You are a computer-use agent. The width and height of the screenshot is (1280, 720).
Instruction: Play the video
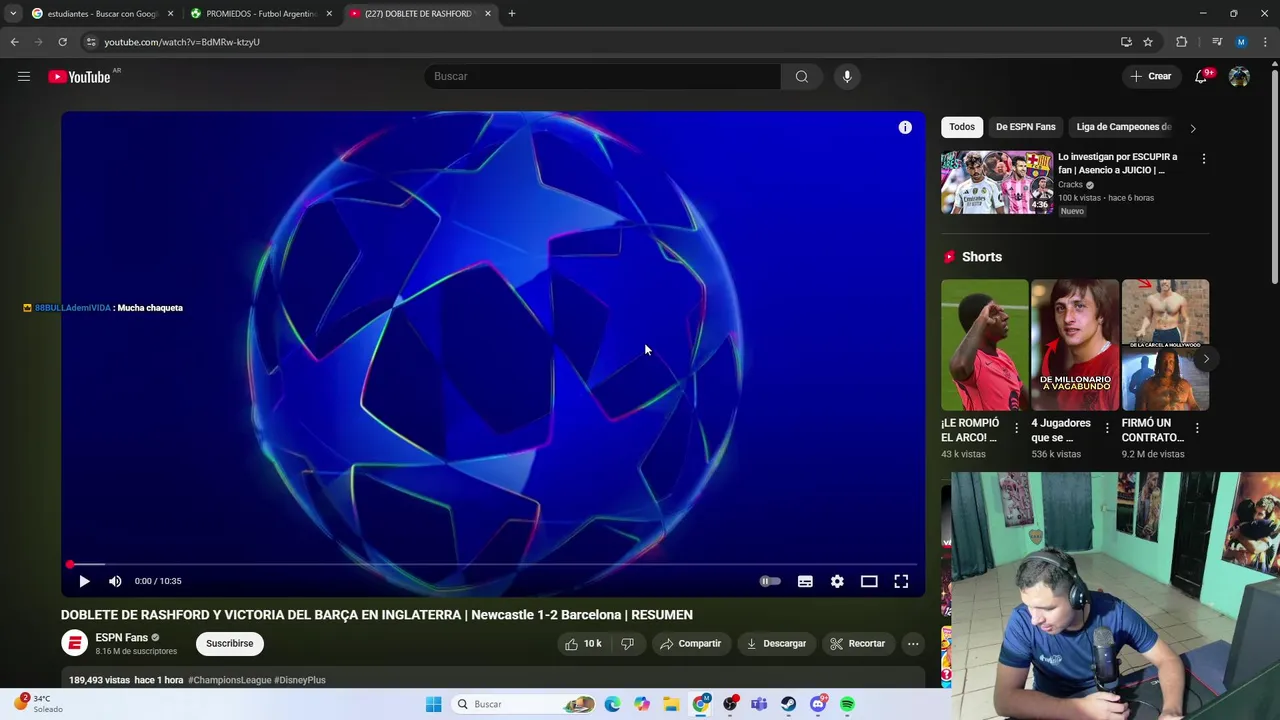pos(84,581)
